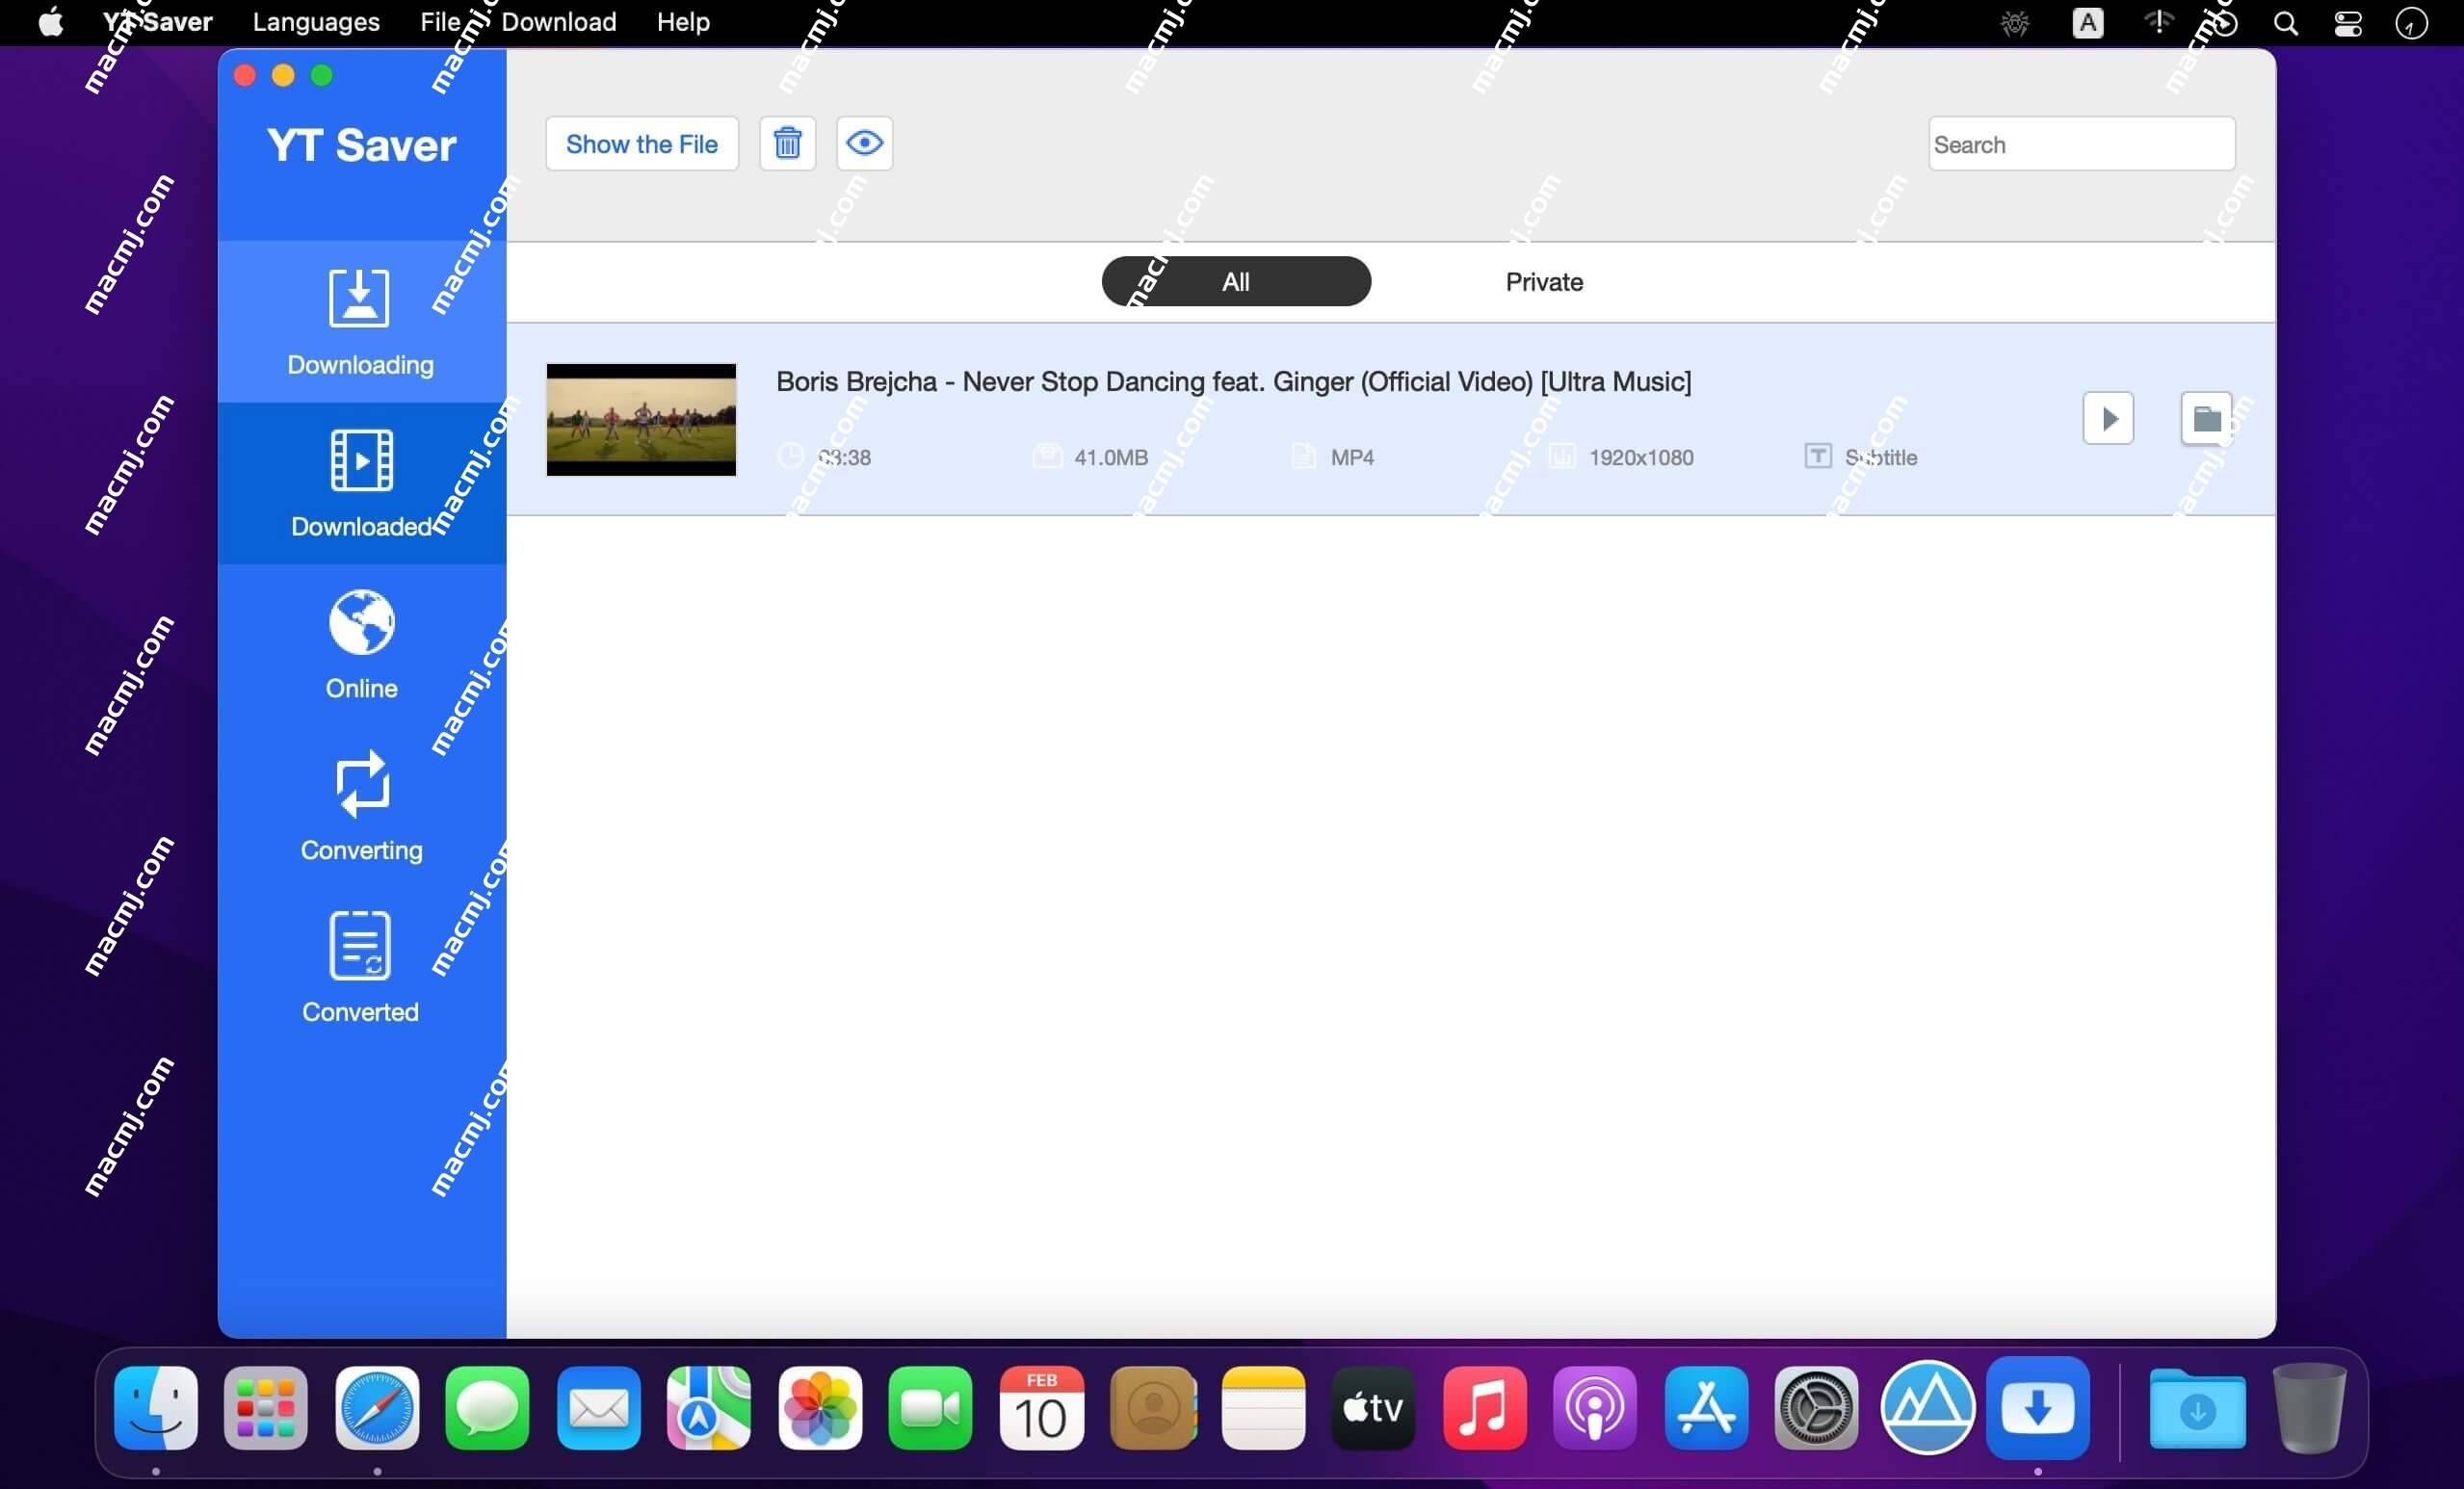Open the Trash in the Dock
The image size is (2464, 1489).
[x=2309, y=1407]
